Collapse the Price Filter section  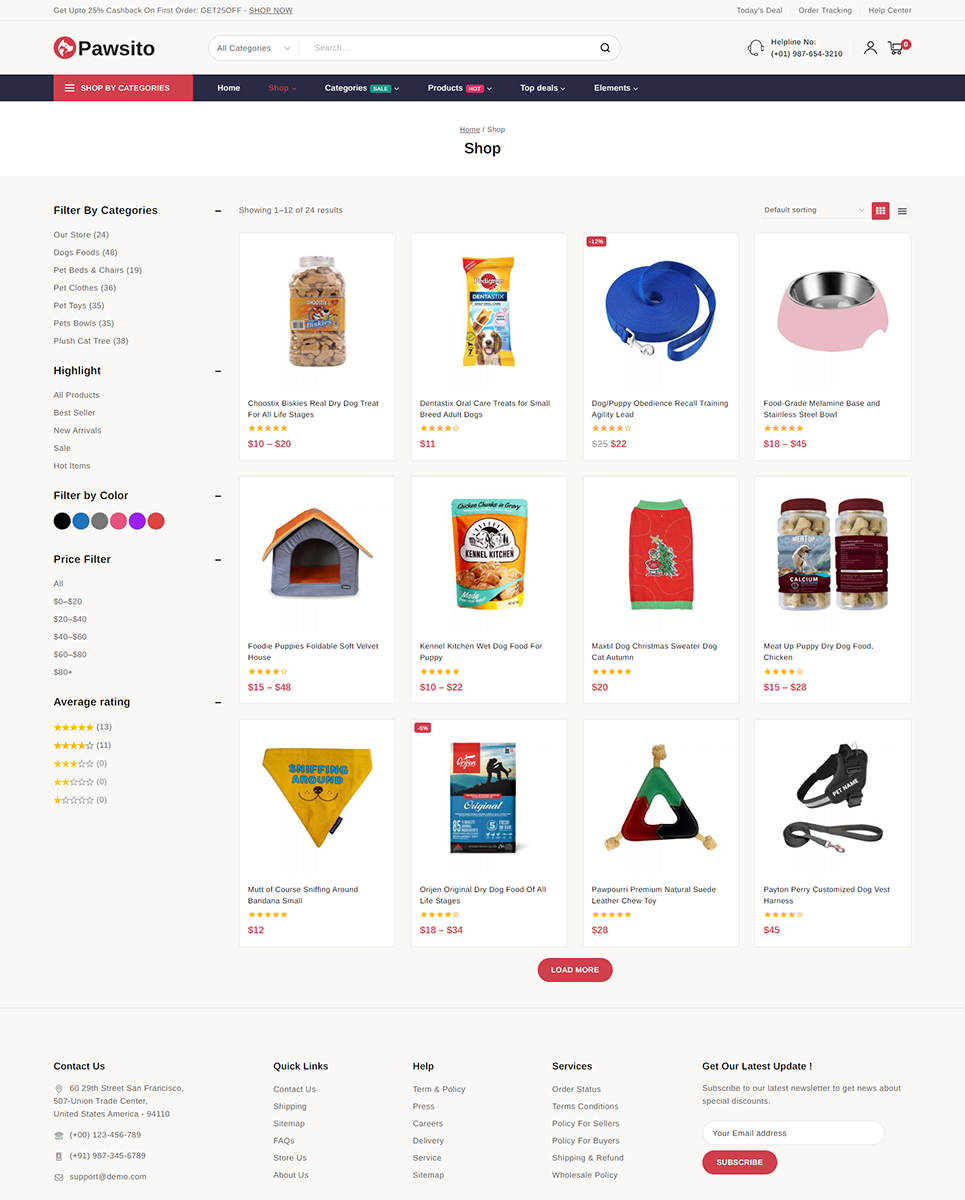(218, 560)
